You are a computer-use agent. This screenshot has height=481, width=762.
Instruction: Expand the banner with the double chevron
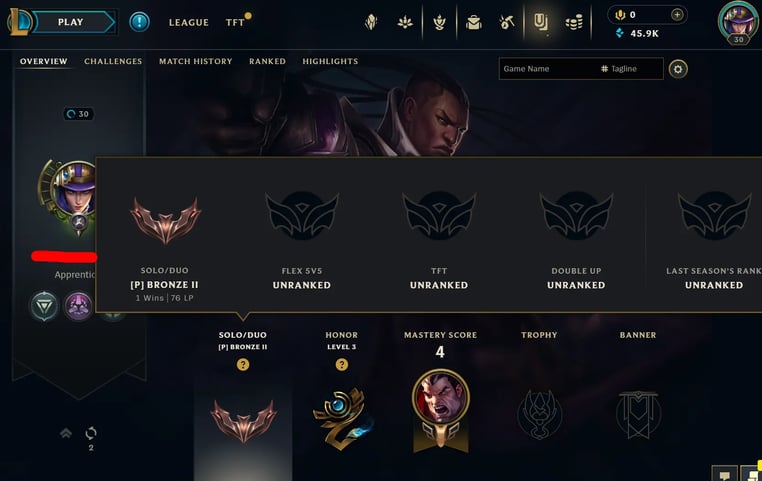66,432
